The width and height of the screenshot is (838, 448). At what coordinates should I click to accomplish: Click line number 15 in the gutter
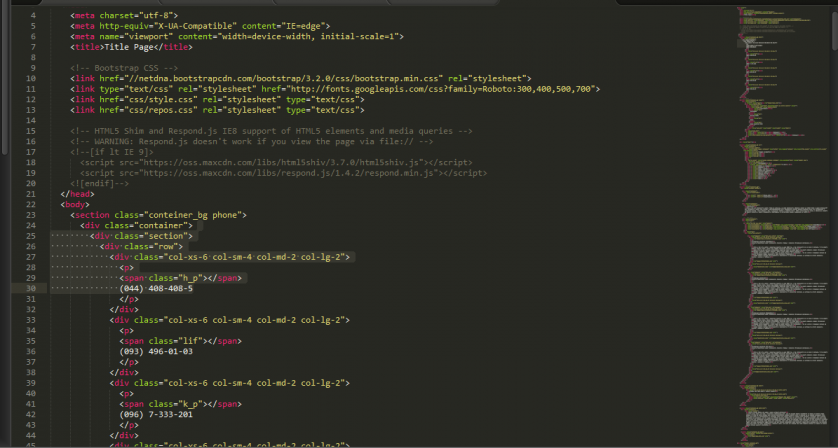pos(30,131)
